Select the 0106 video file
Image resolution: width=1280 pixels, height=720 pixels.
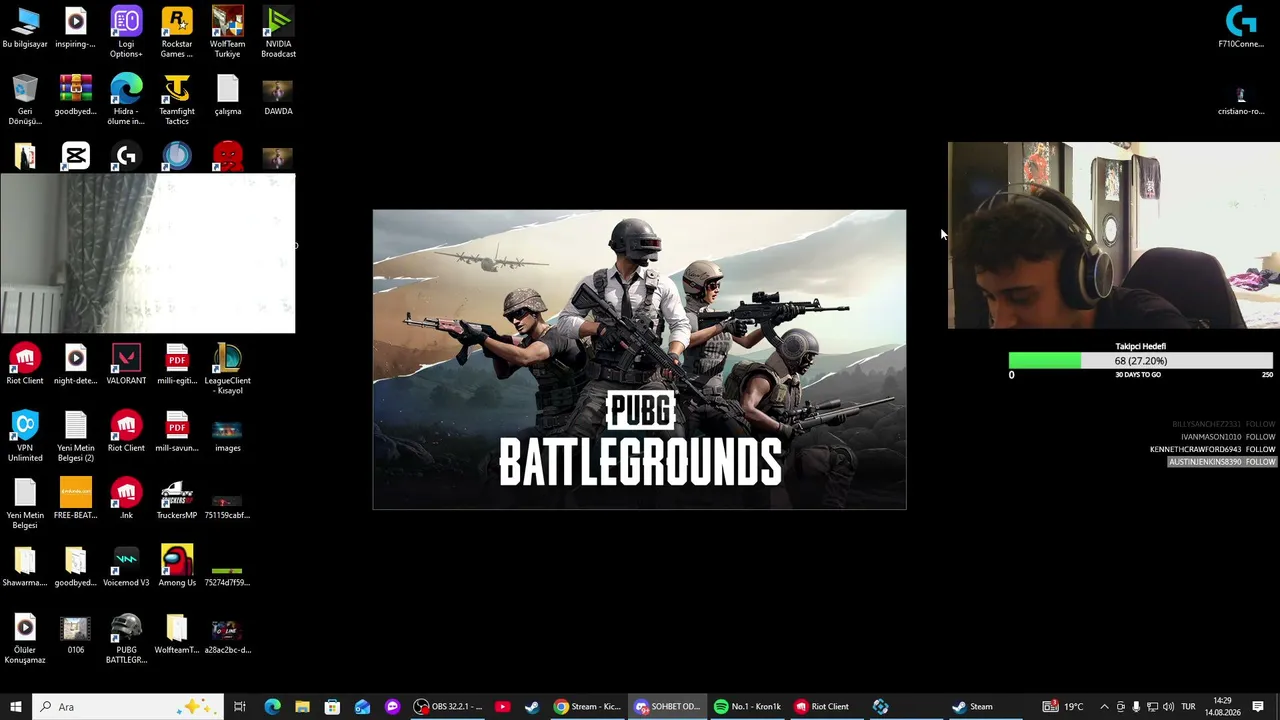coord(76,634)
